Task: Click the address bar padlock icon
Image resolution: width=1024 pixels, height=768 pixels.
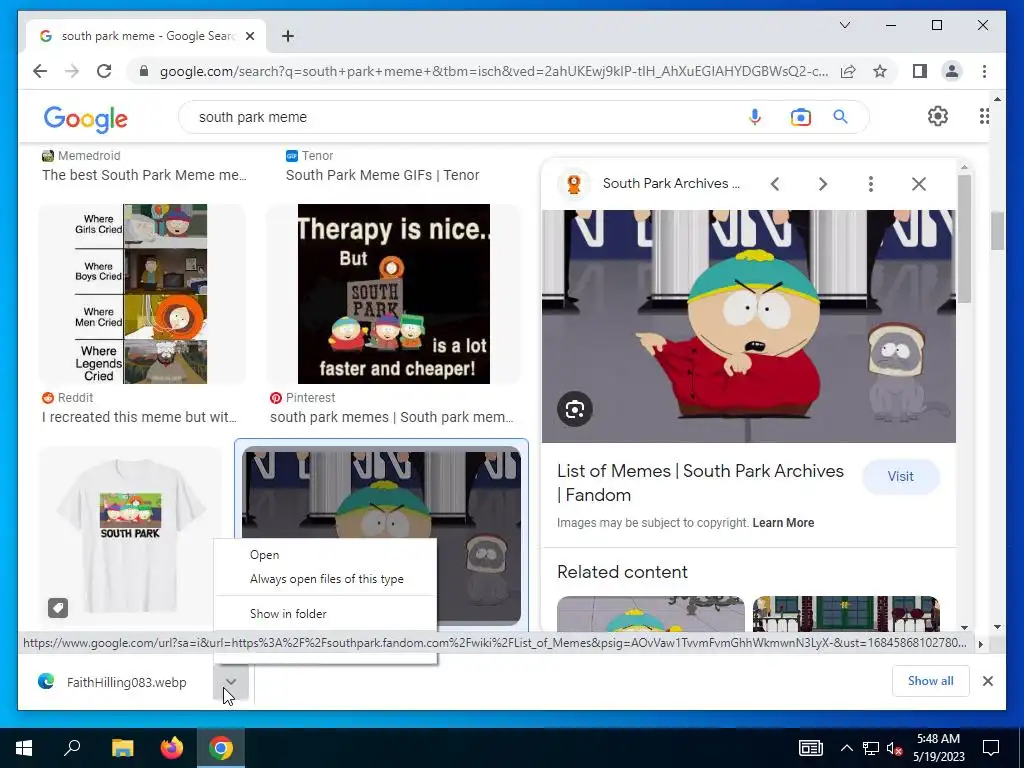Action: point(144,71)
